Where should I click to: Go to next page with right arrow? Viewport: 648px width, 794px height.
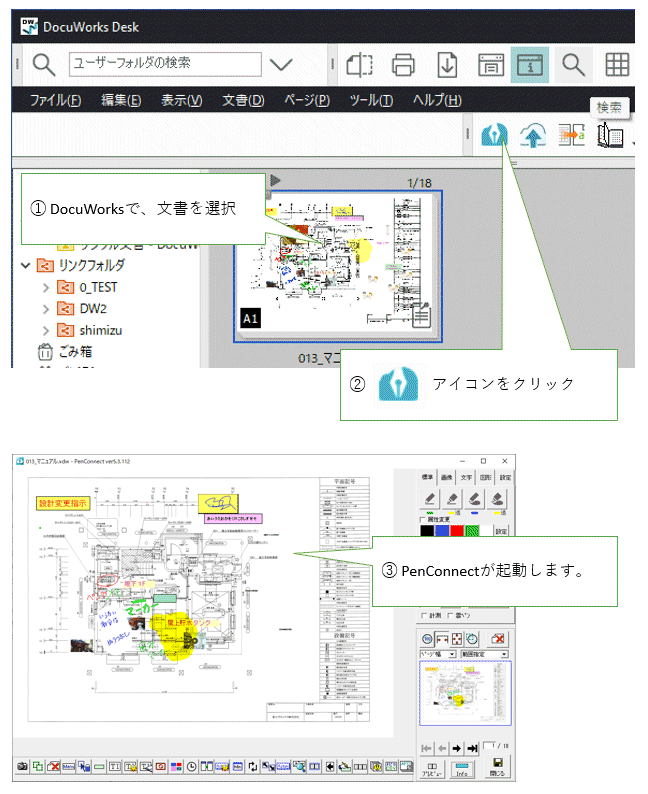coord(457,747)
